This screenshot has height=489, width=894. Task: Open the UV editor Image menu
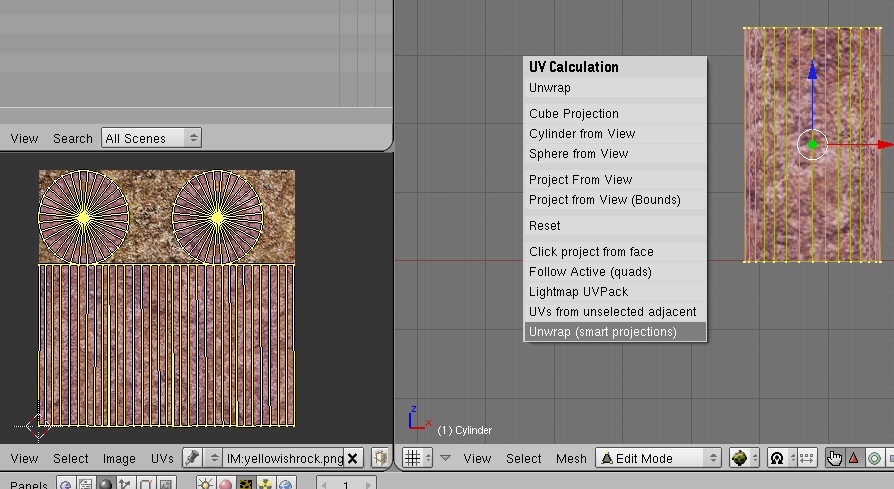click(x=119, y=458)
